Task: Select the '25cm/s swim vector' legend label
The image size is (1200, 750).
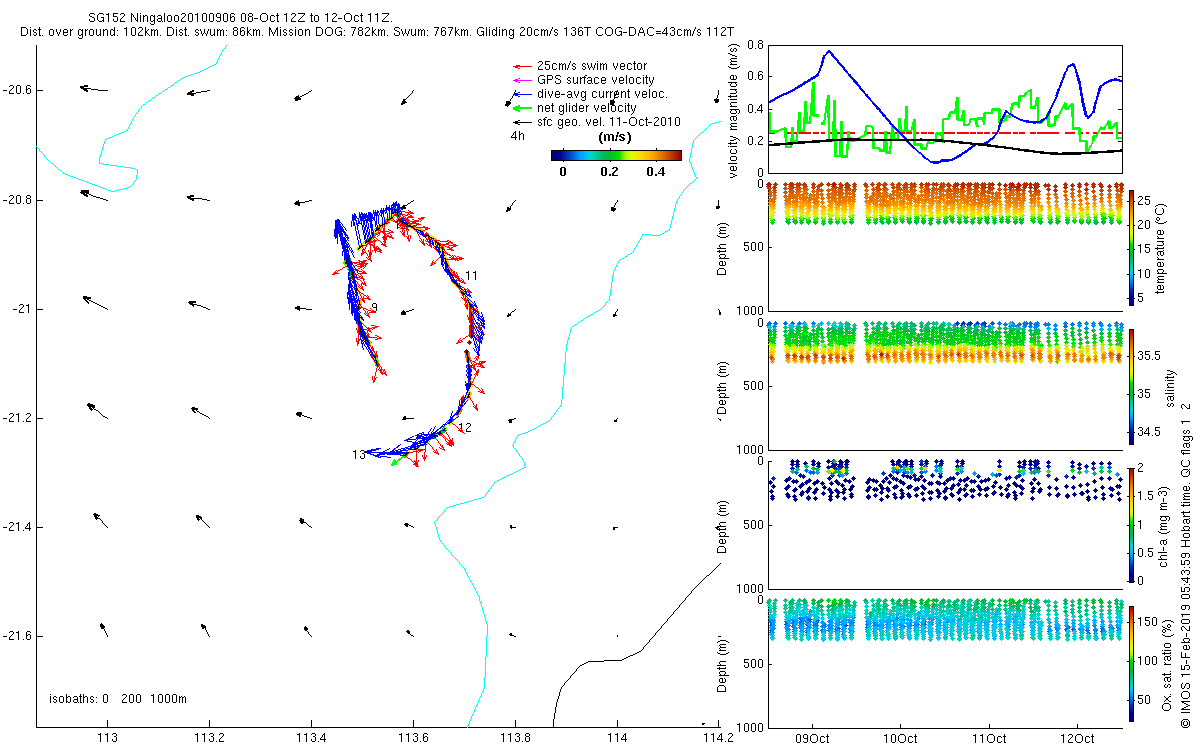Action: [592, 66]
